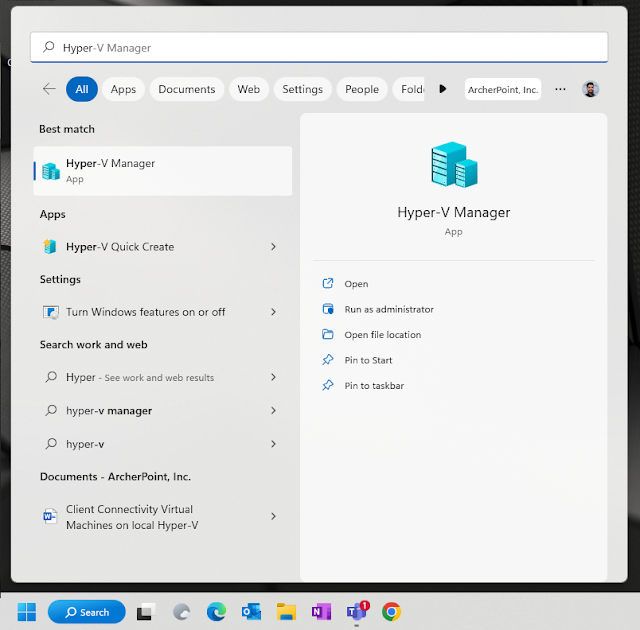Click Hyper-V Manager icon in best match
Viewport: 640px width, 630px height.
(x=51, y=171)
